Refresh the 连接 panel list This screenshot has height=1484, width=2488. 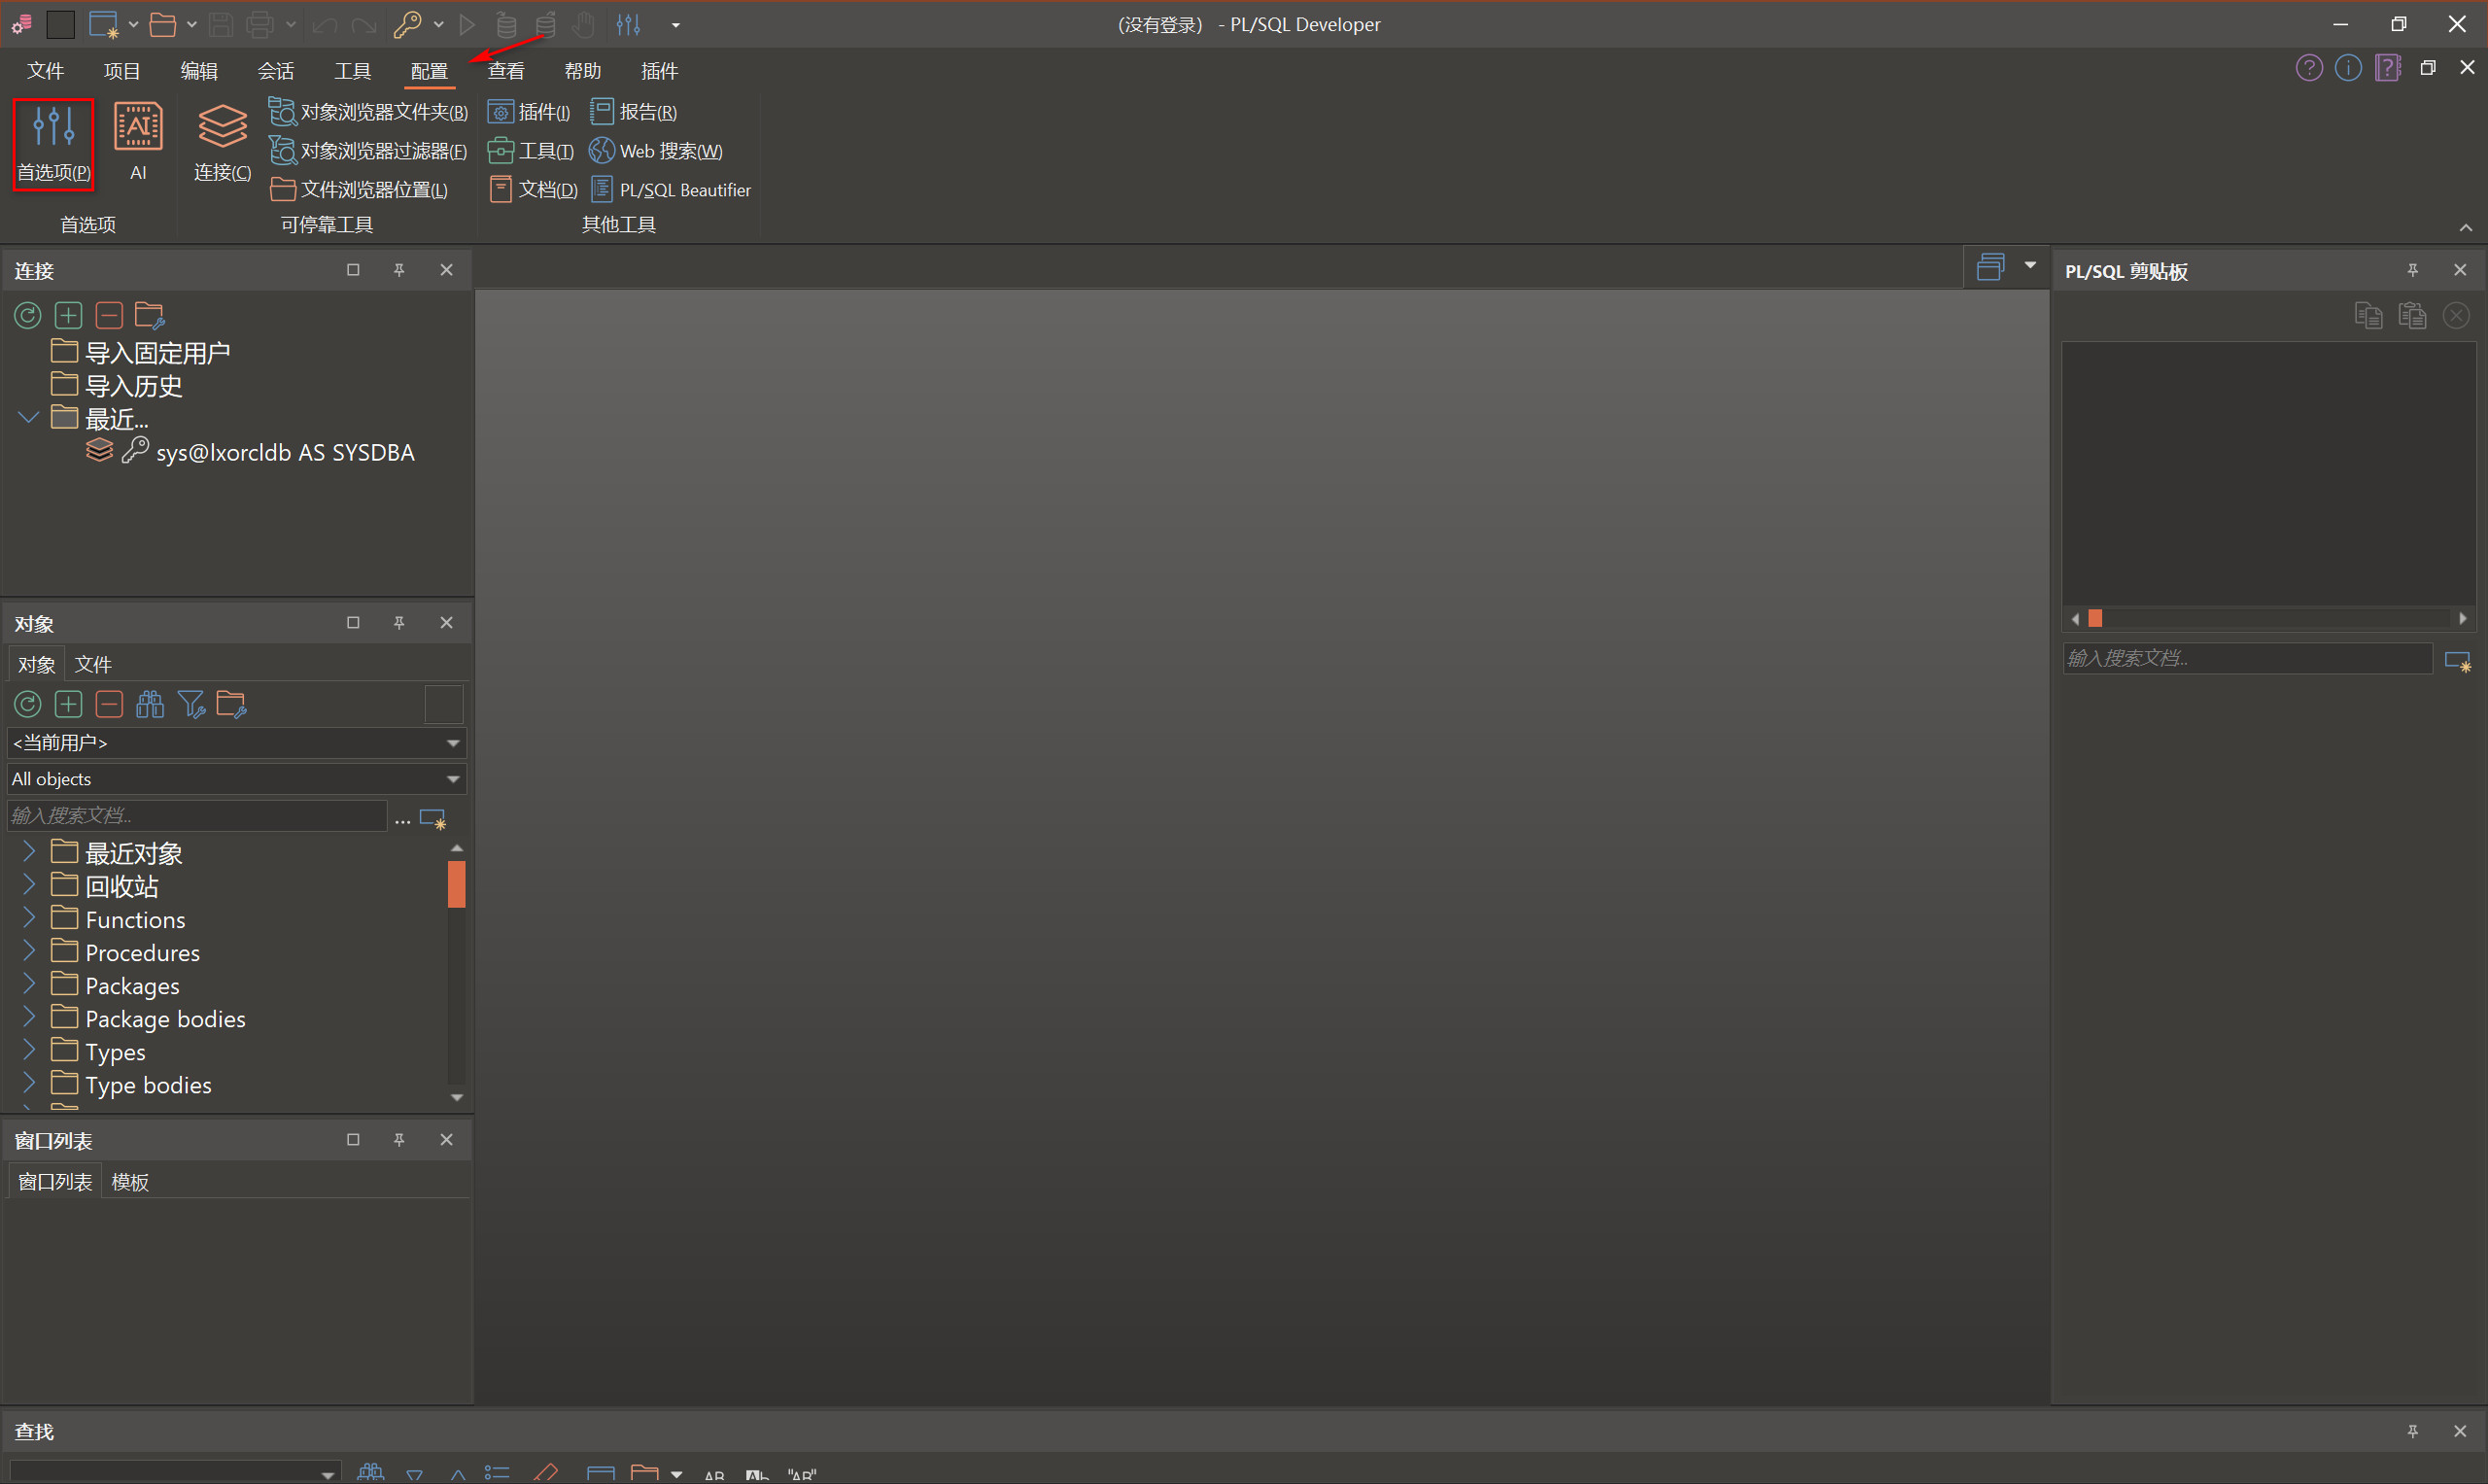coord(27,316)
